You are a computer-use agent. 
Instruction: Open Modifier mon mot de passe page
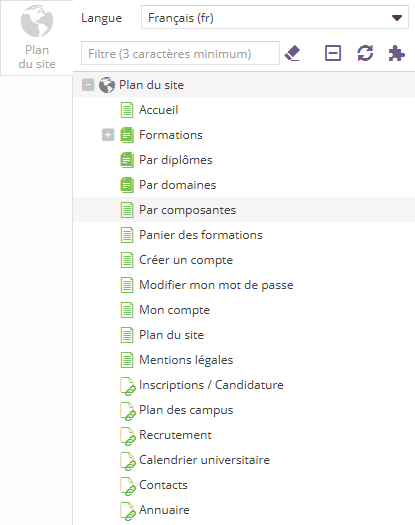pos(216,285)
